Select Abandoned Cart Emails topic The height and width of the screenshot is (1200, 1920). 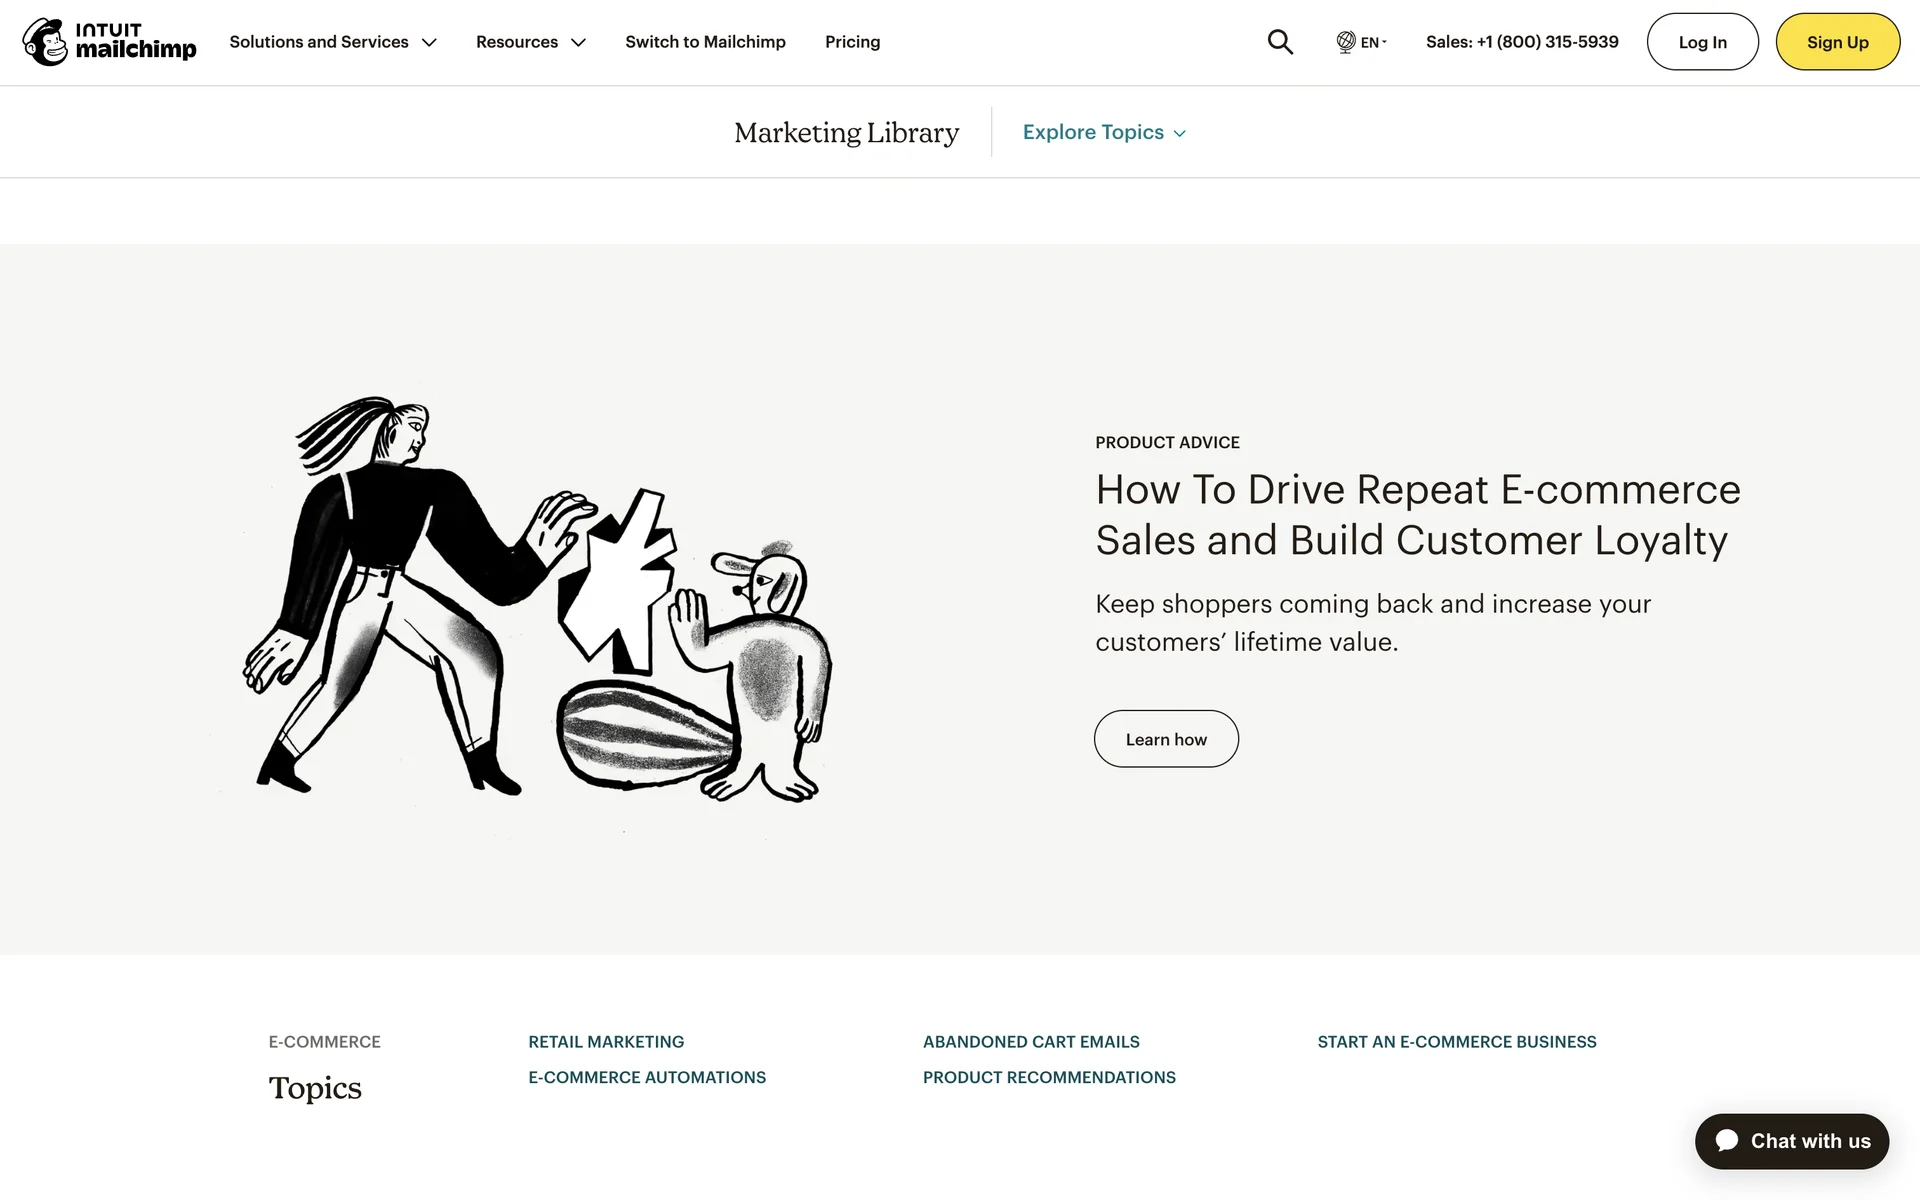[1031, 1042]
